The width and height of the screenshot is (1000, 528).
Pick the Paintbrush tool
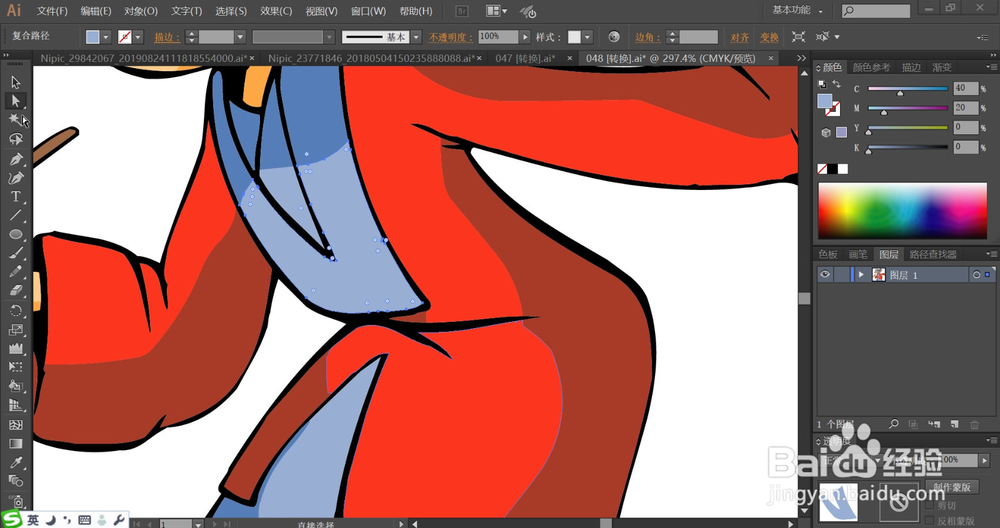(16, 253)
